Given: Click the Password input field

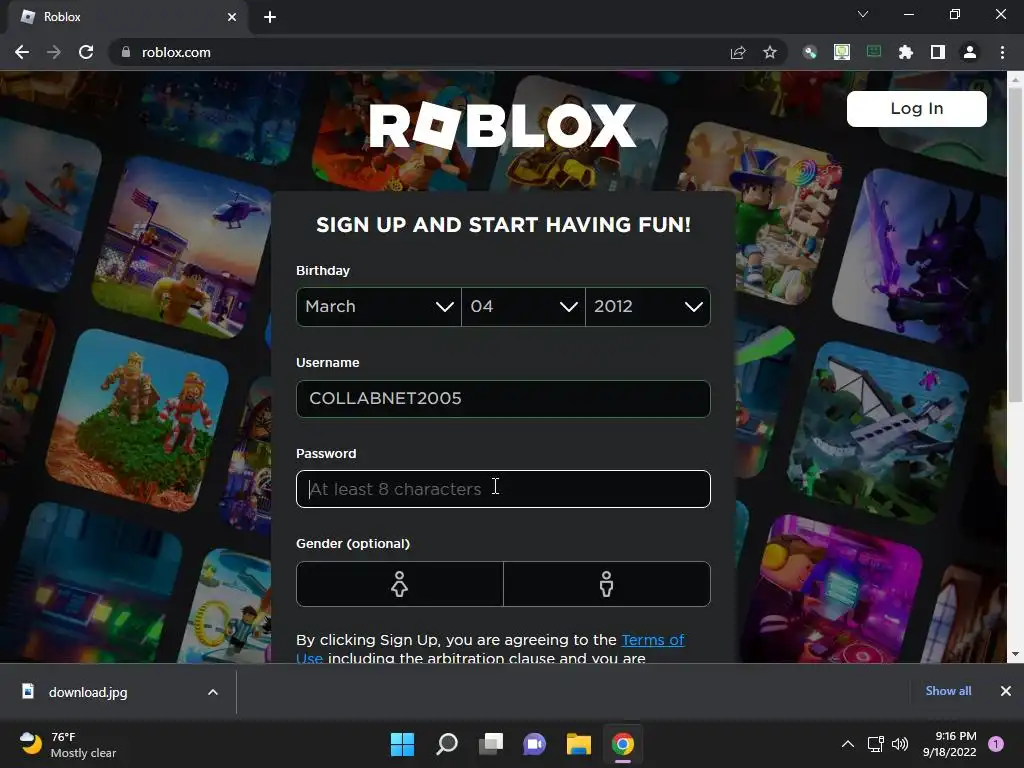Looking at the screenshot, I should click(503, 488).
